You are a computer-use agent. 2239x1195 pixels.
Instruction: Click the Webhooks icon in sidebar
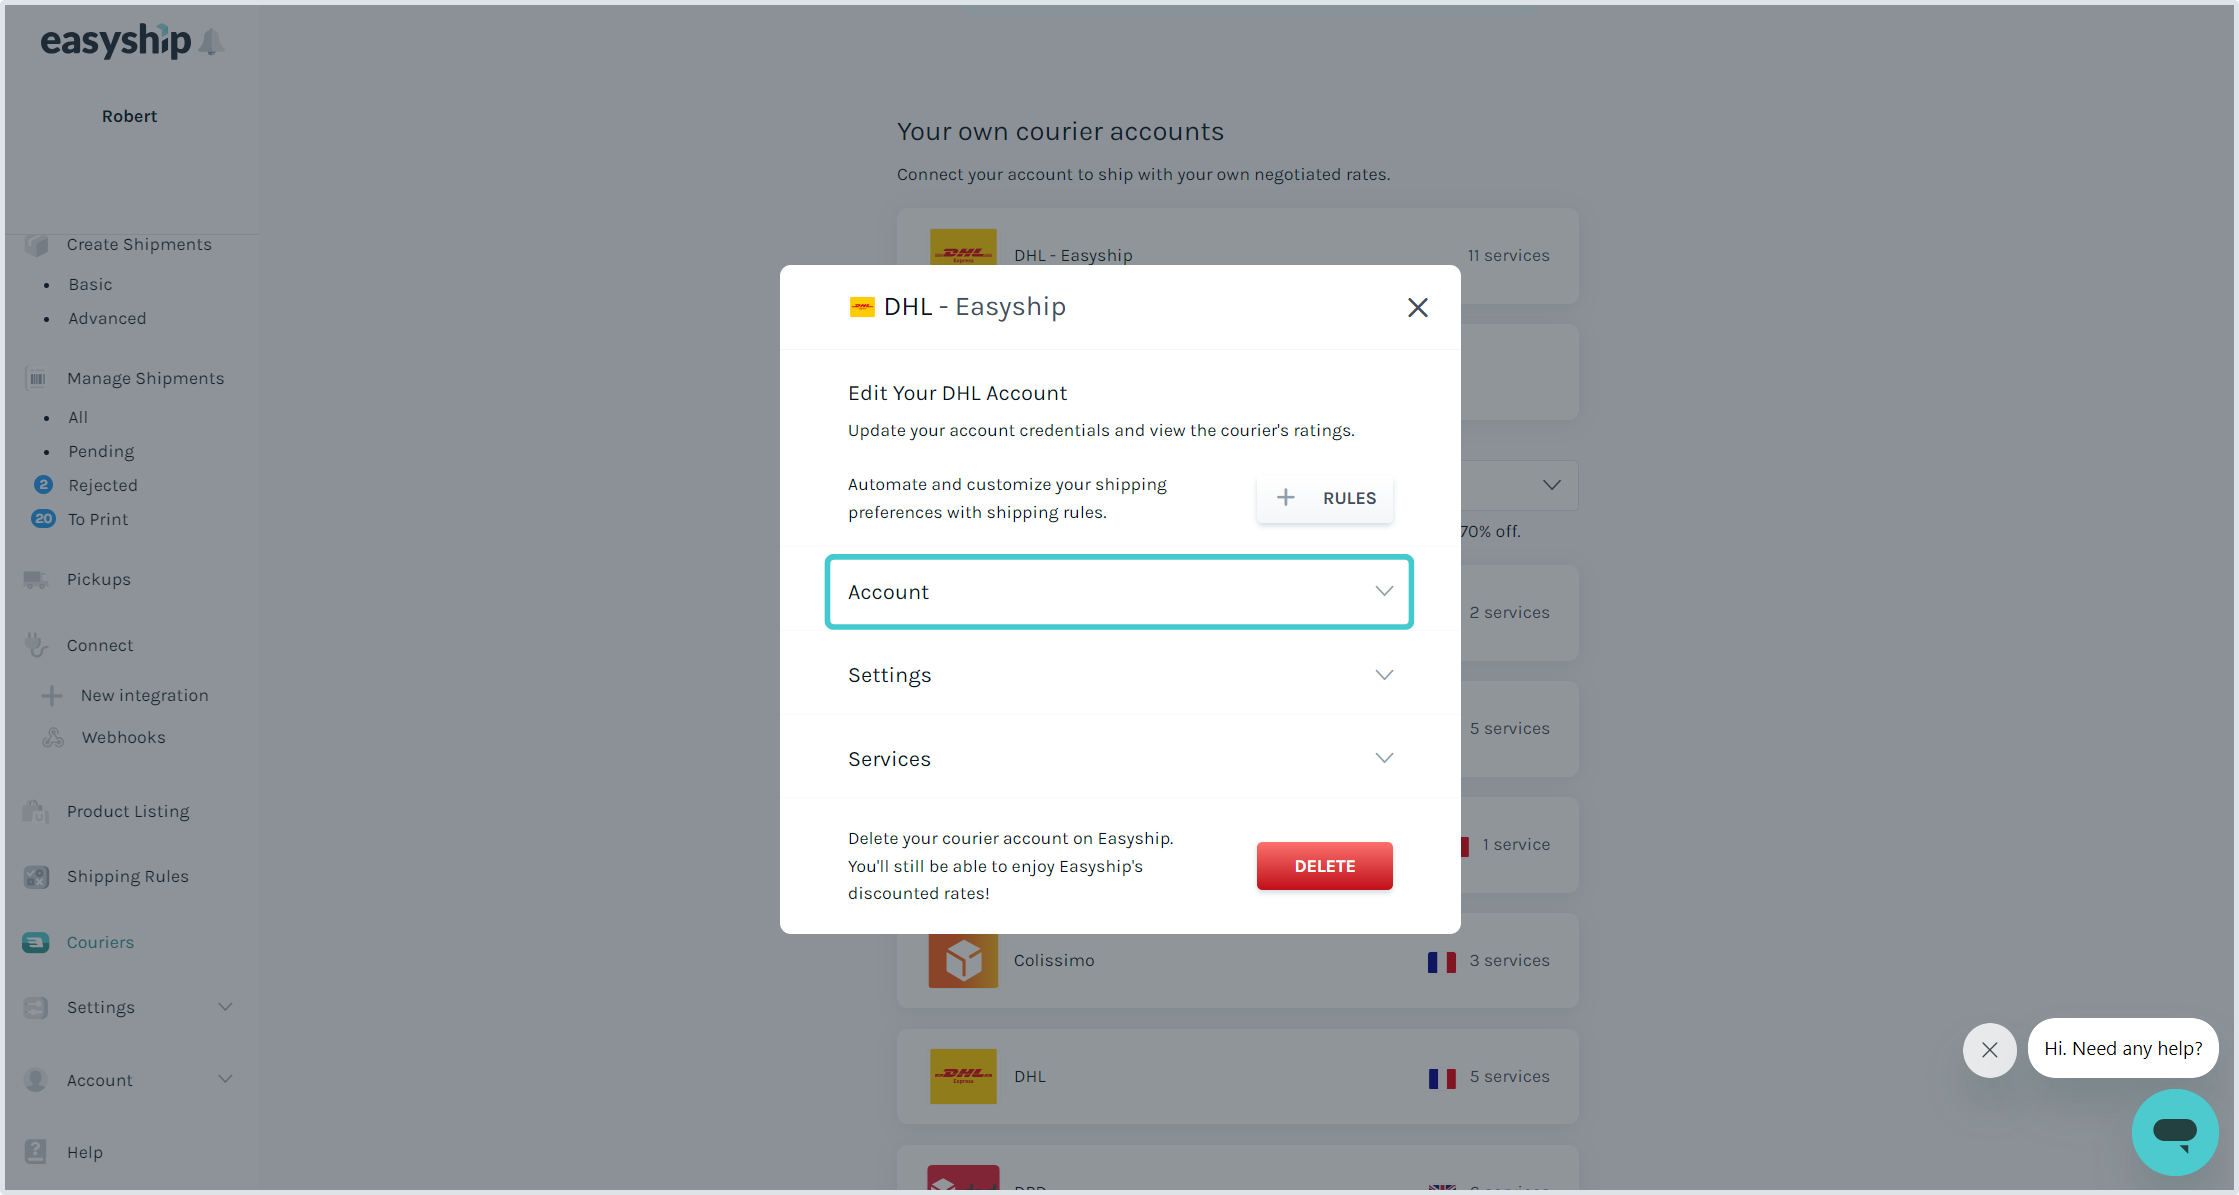click(53, 738)
